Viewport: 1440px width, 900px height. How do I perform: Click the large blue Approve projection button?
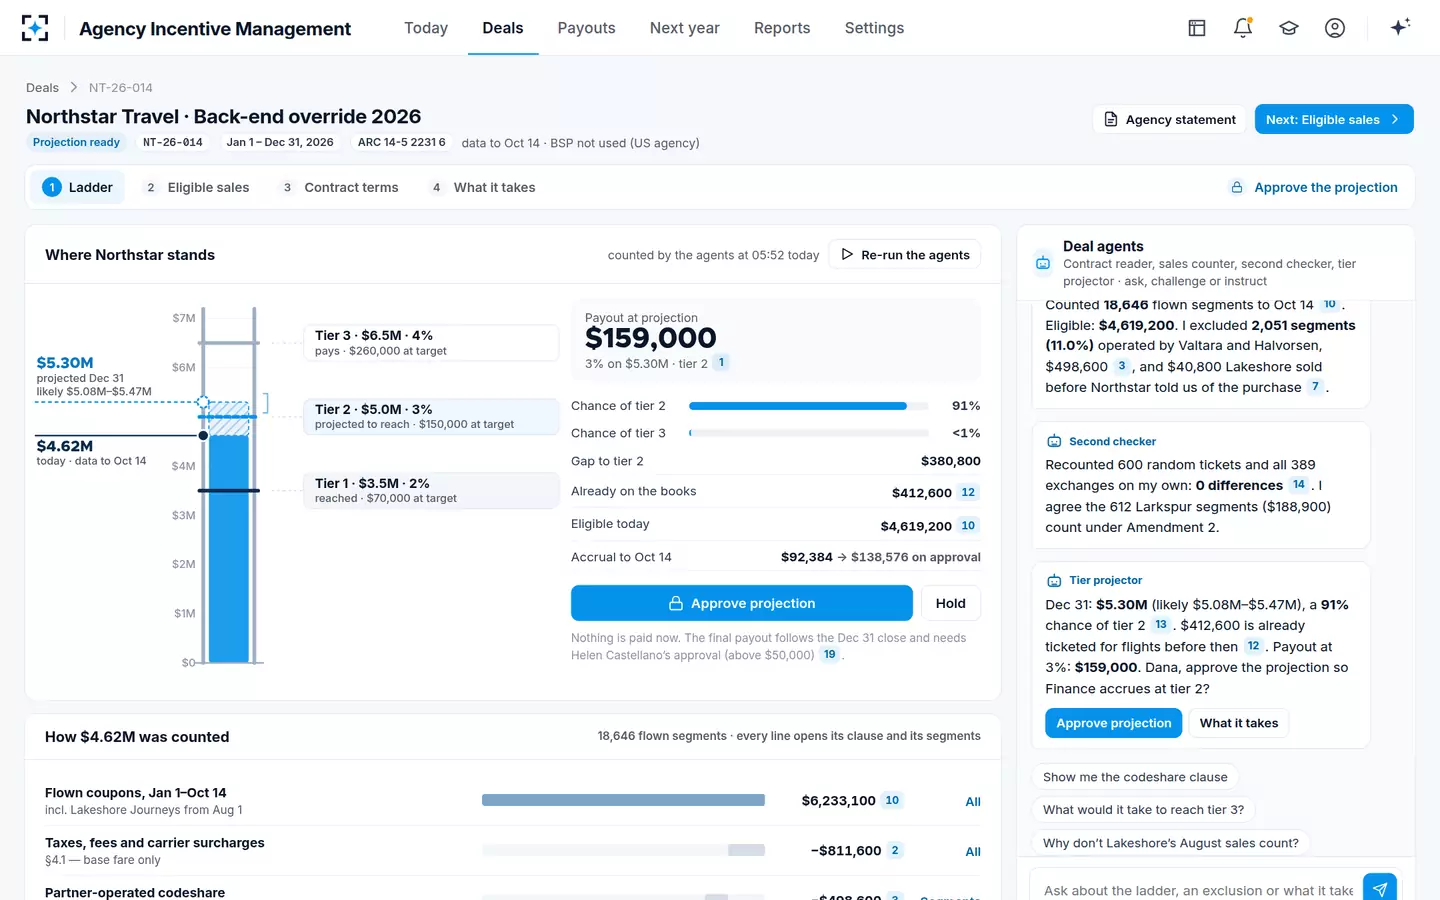click(x=742, y=603)
